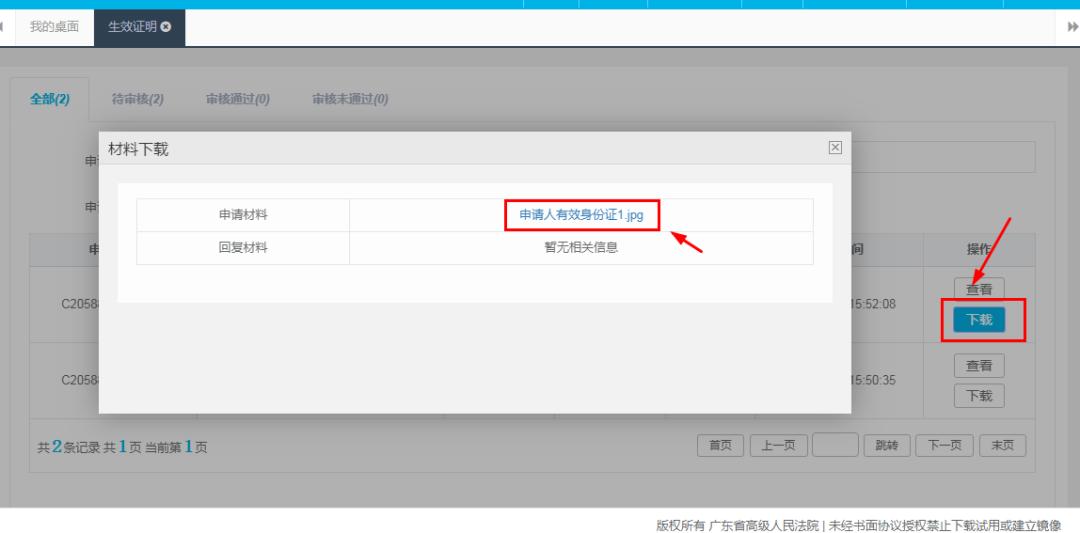The width and height of the screenshot is (1080, 533).
Task: Go to the last page with 末页
Action: [1002, 446]
